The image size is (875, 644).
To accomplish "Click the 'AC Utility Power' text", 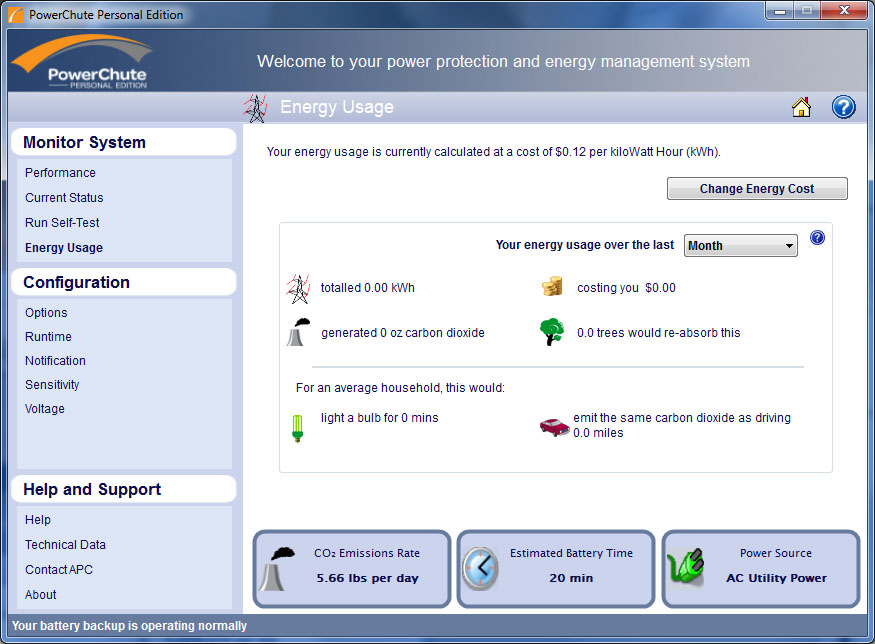I will tap(776, 578).
